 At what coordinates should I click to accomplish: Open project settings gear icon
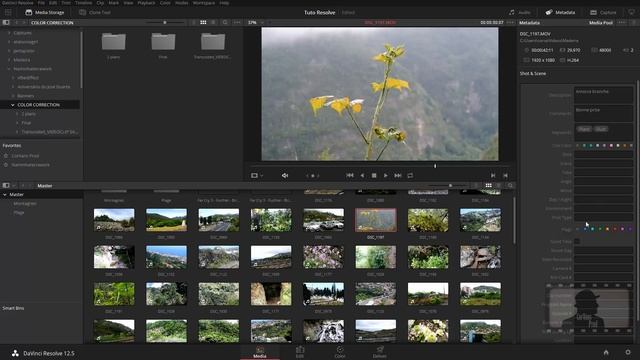click(x=628, y=352)
